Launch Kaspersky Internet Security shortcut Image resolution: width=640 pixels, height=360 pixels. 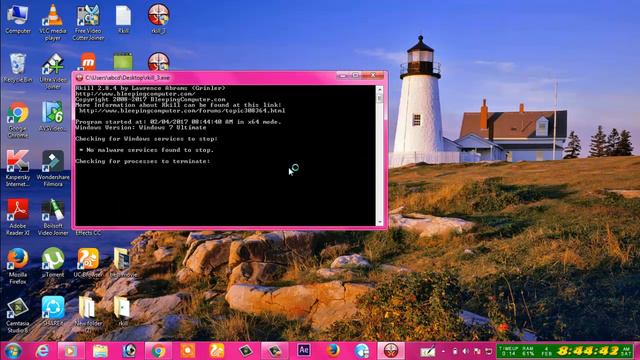[18, 169]
